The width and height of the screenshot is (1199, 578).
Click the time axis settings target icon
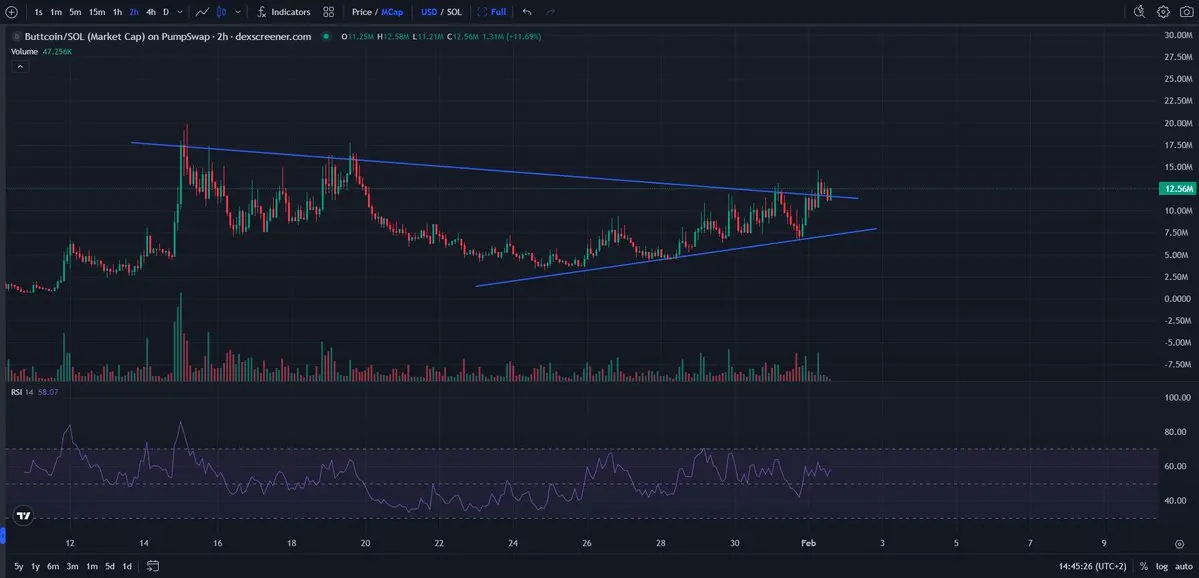pos(1179,544)
